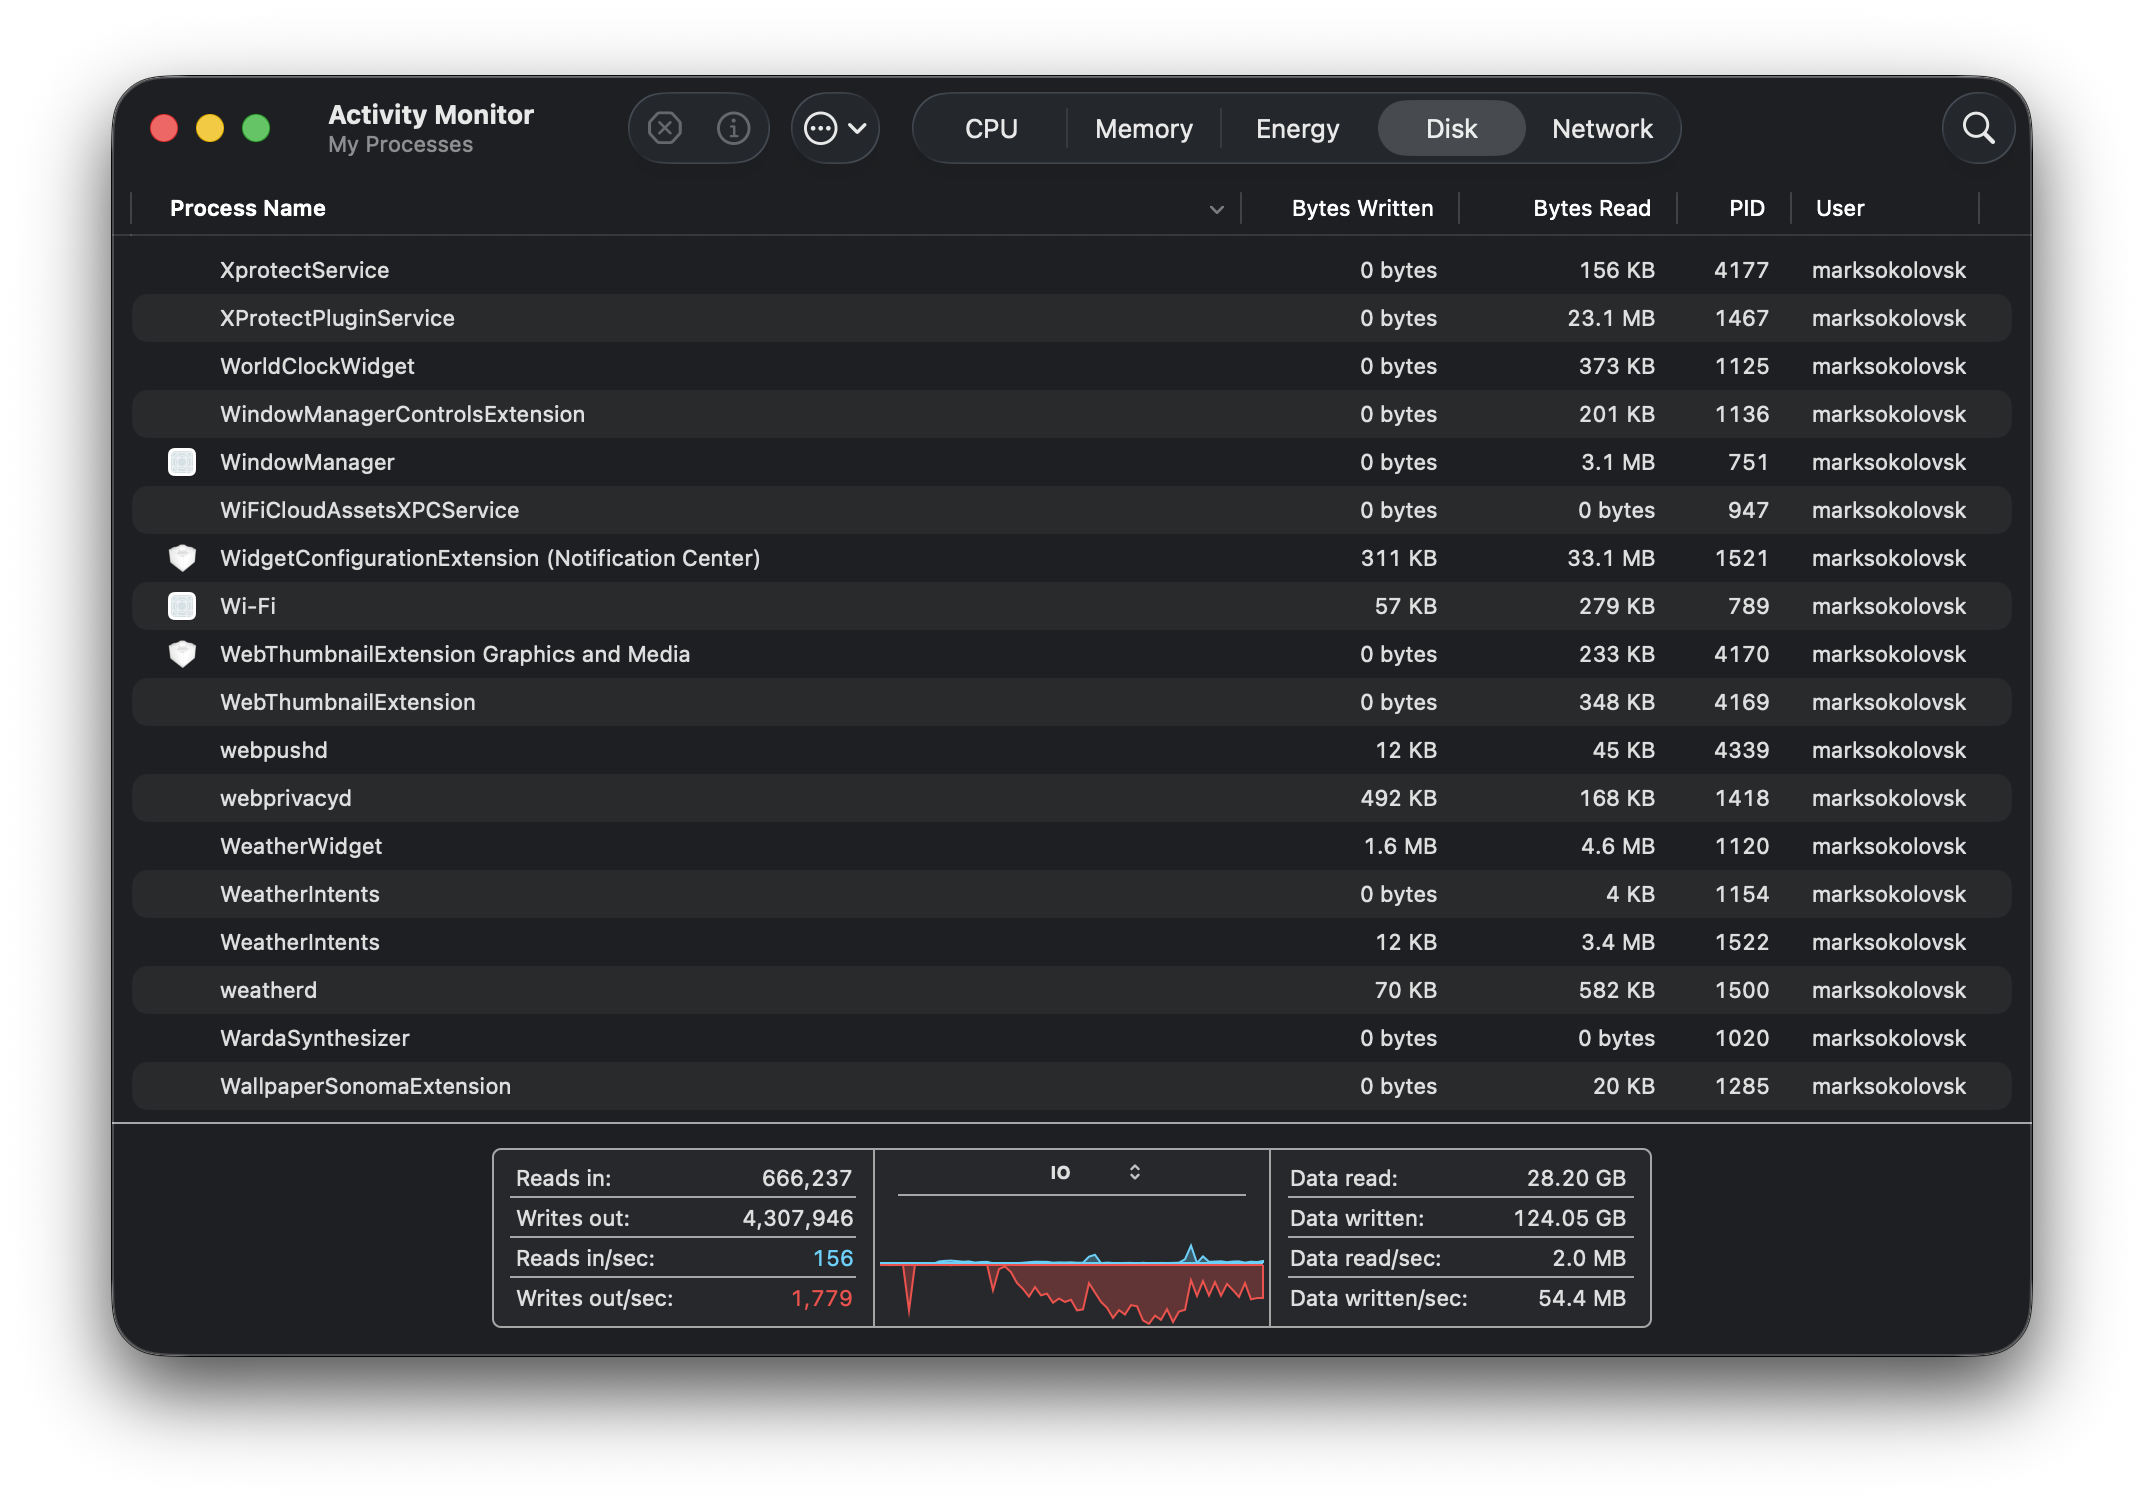Toggle Process Name sort order chevron

(x=1216, y=209)
